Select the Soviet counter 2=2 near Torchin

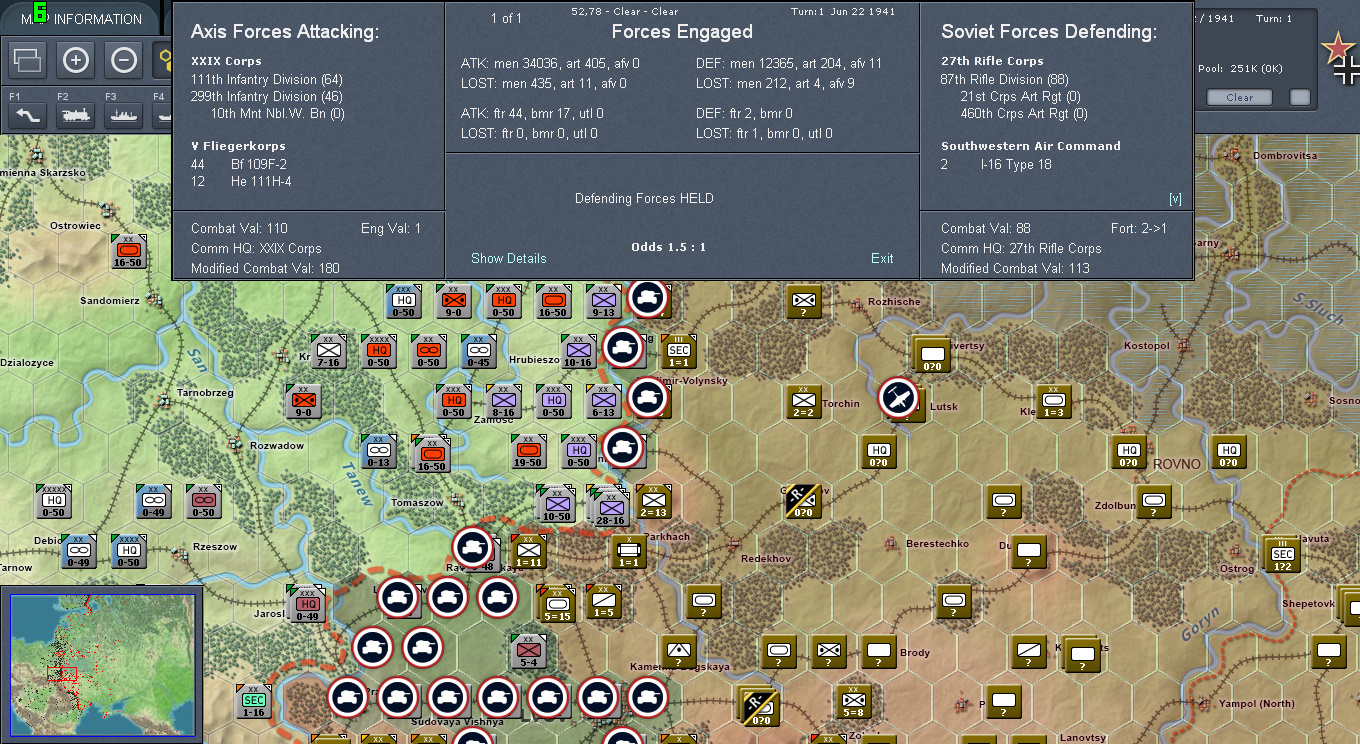[x=803, y=401]
